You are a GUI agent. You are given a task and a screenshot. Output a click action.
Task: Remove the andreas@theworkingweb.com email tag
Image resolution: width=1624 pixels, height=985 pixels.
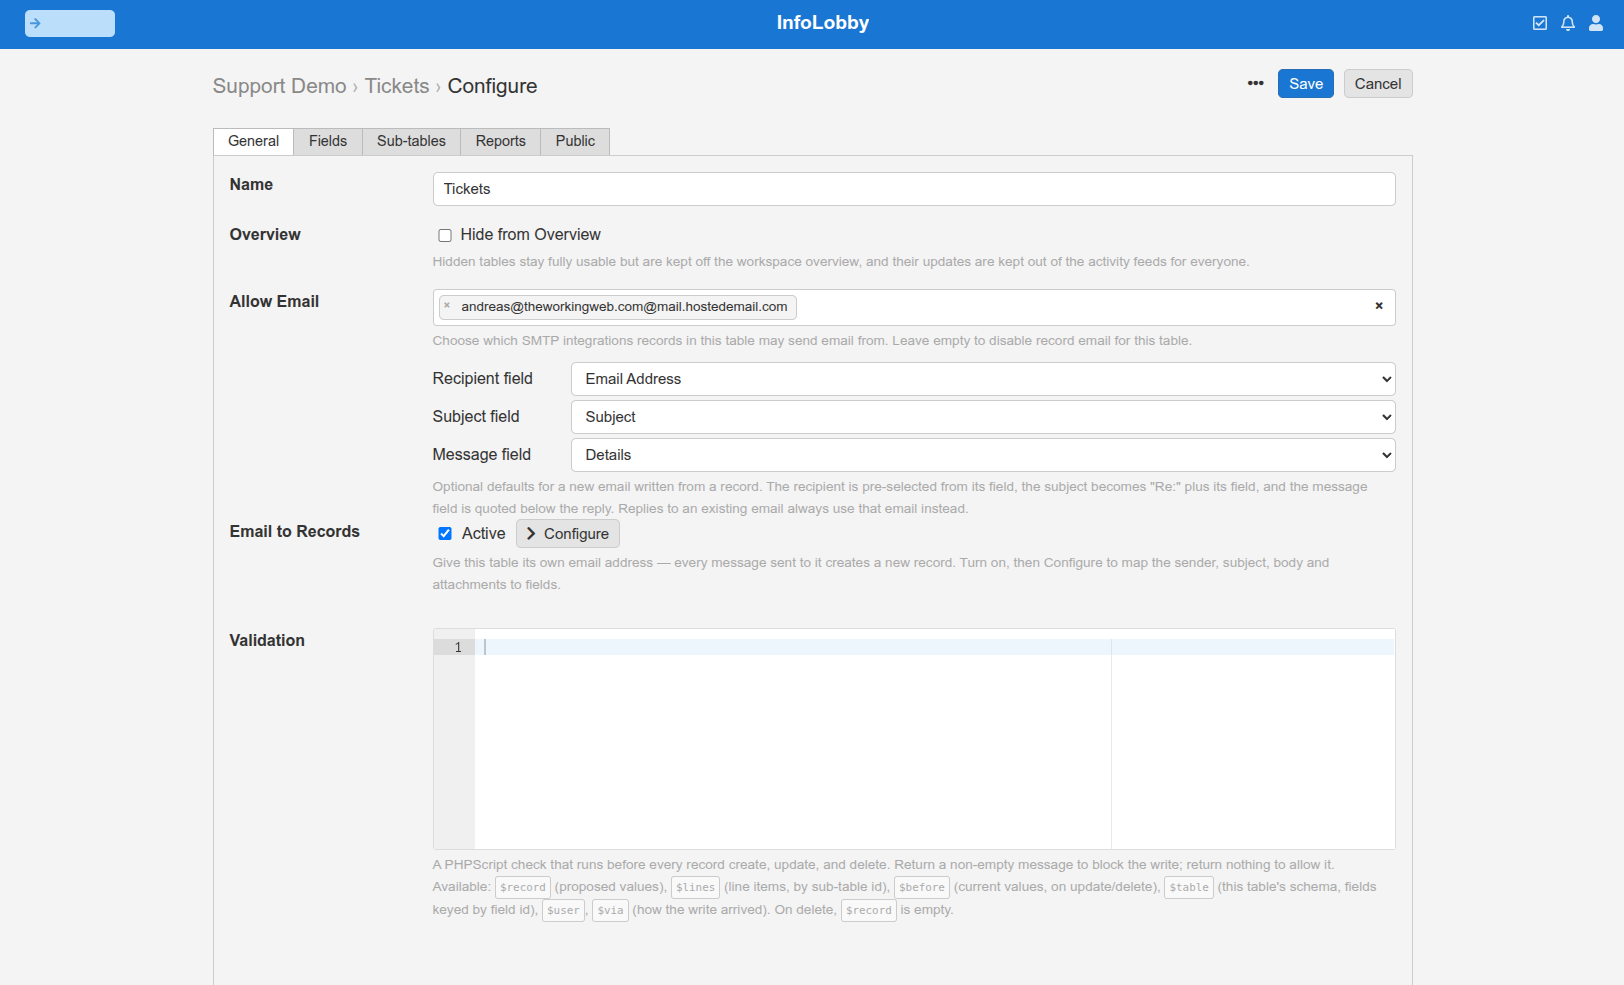[x=447, y=306]
